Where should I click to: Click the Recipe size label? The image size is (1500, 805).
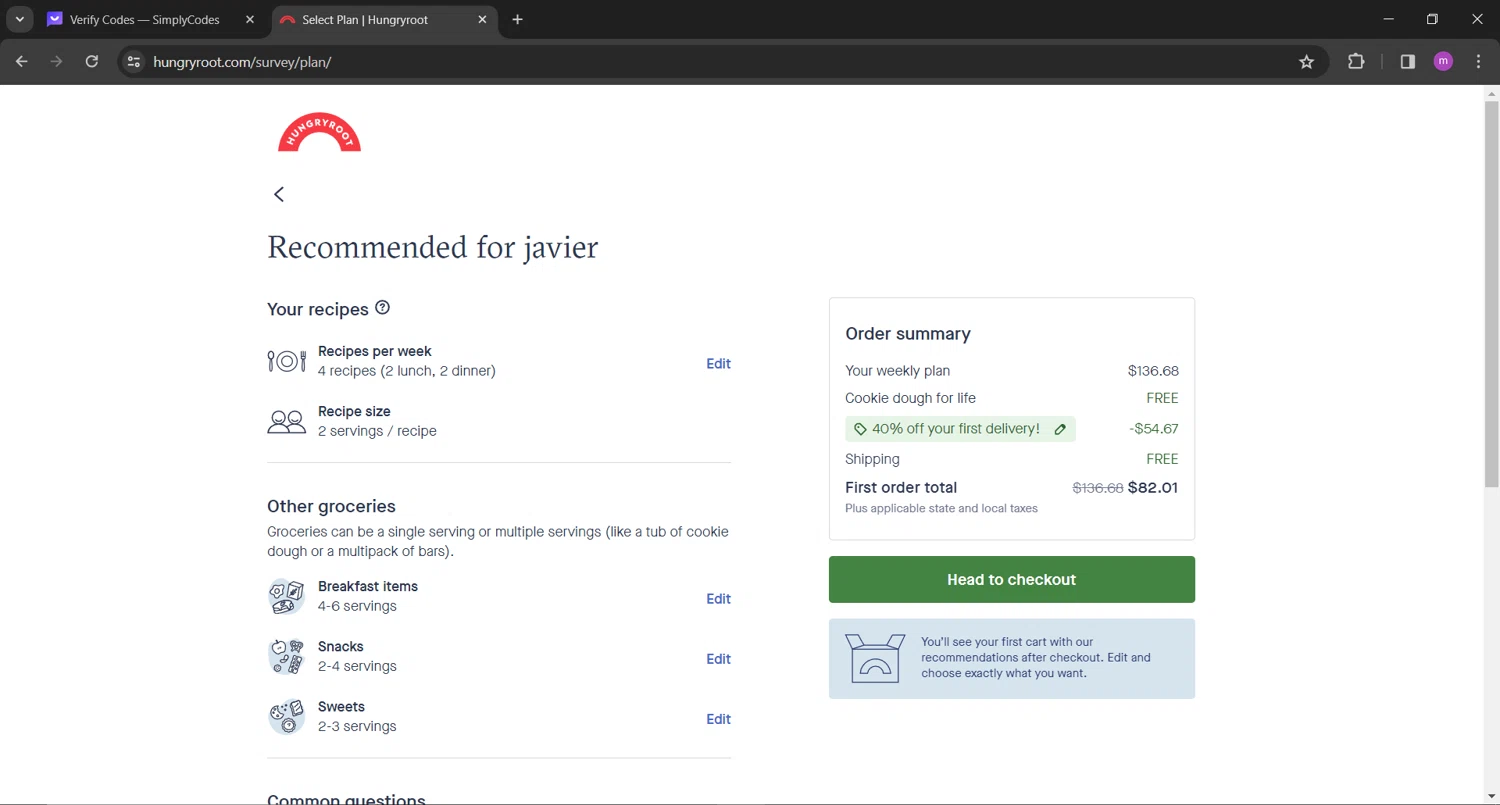pyautogui.click(x=354, y=411)
